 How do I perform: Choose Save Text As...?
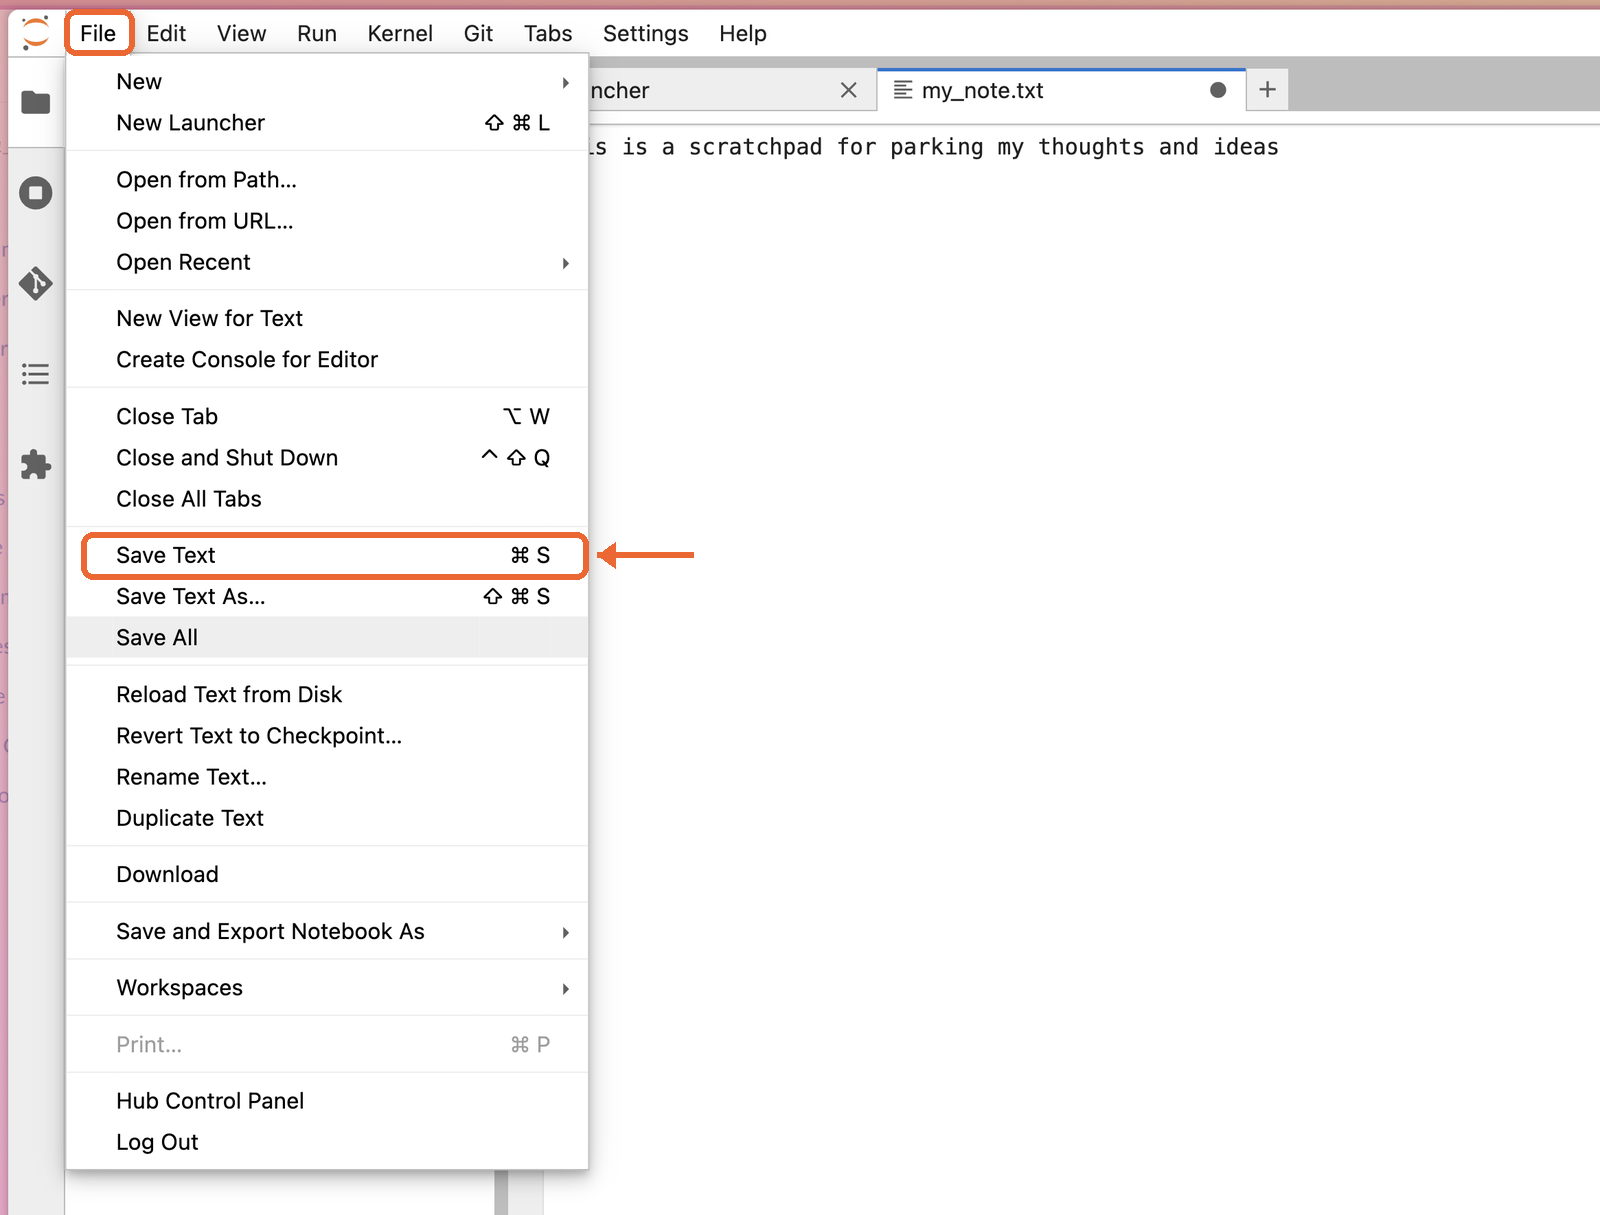[x=327, y=597]
